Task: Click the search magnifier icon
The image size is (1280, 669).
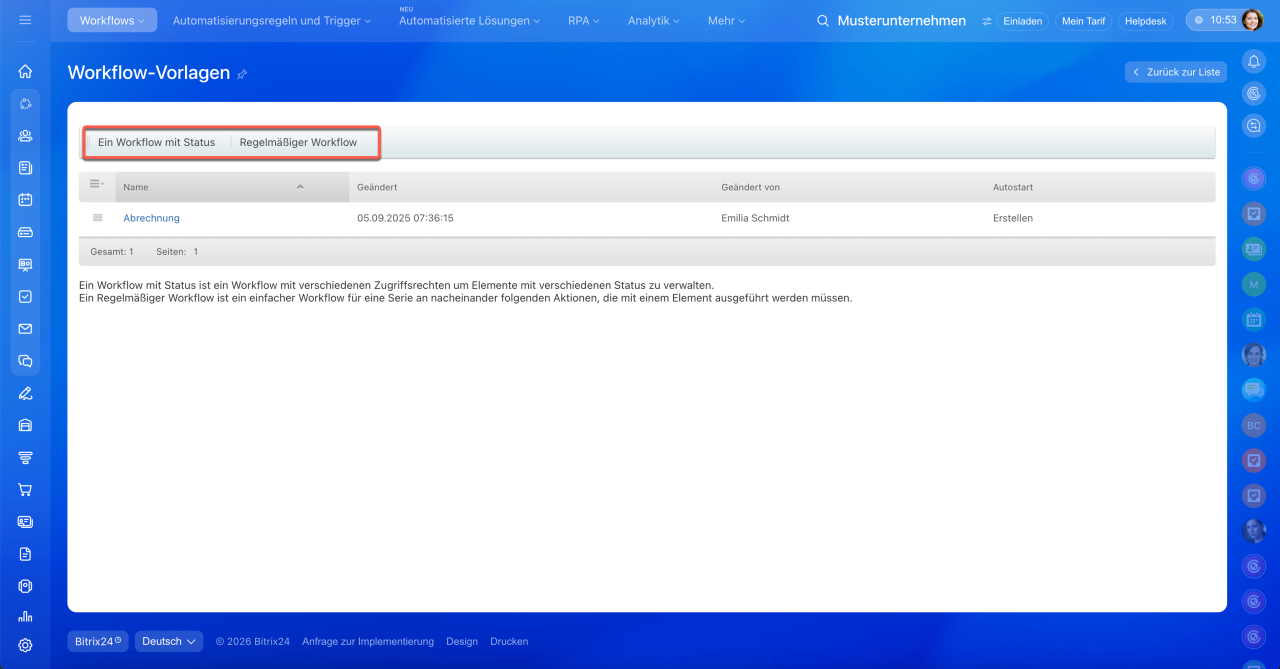Action: tap(823, 21)
